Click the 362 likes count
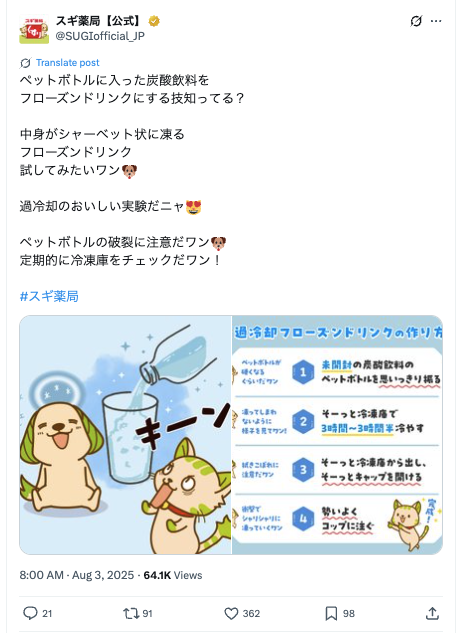The height and width of the screenshot is (633, 469). 251,614
